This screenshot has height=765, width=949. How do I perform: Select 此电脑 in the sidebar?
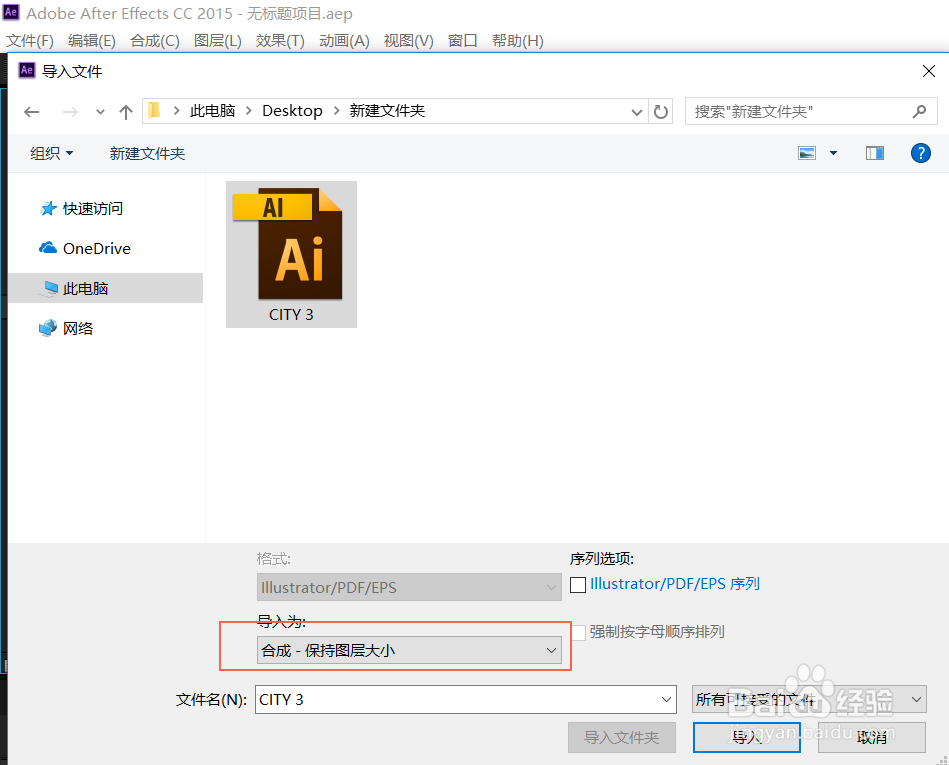(106, 288)
